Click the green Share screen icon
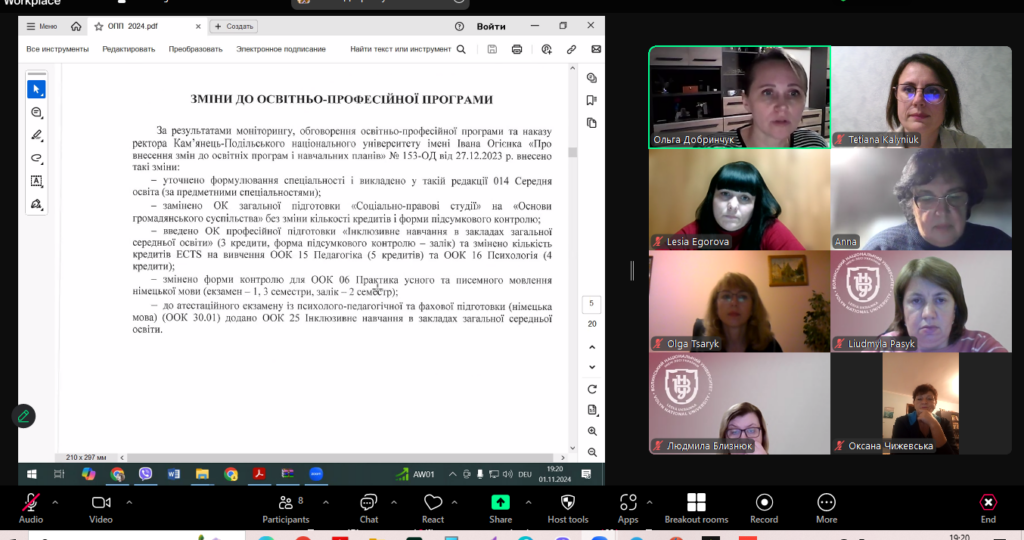1024x540 pixels. coord(500,503)
